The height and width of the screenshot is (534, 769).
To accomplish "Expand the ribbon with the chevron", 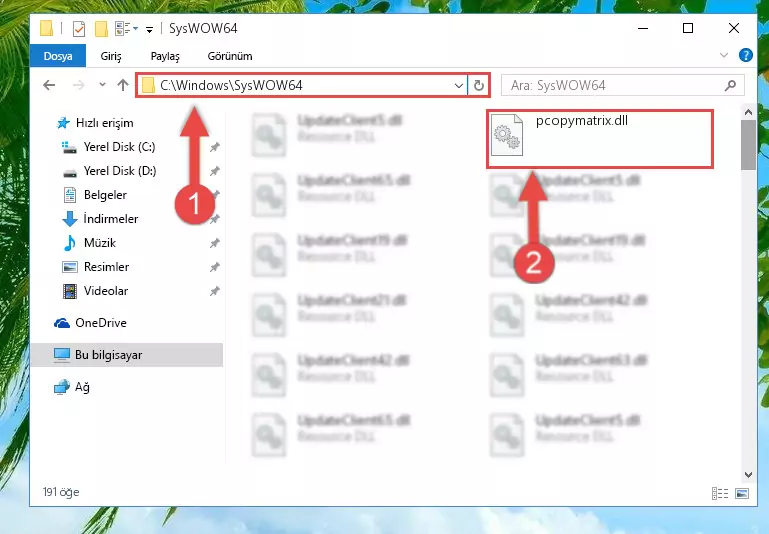I will click(x=723, y=55).
